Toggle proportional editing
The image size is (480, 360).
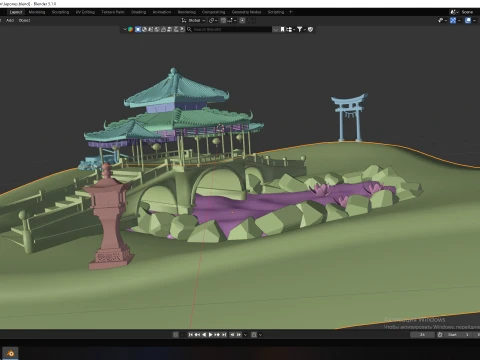242,20
